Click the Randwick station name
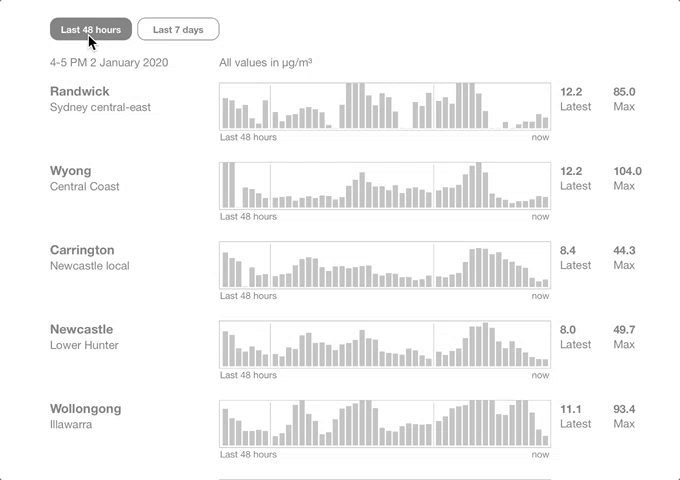The height and width of the screenshot is (480, 680). (x=80, y=92)
